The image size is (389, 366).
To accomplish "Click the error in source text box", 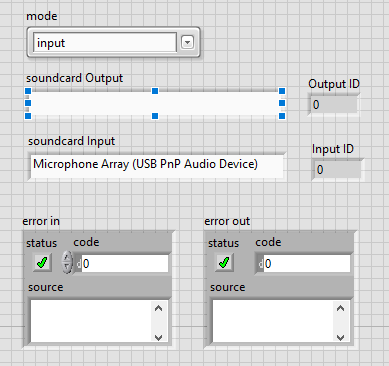I will tap(91, 321).
